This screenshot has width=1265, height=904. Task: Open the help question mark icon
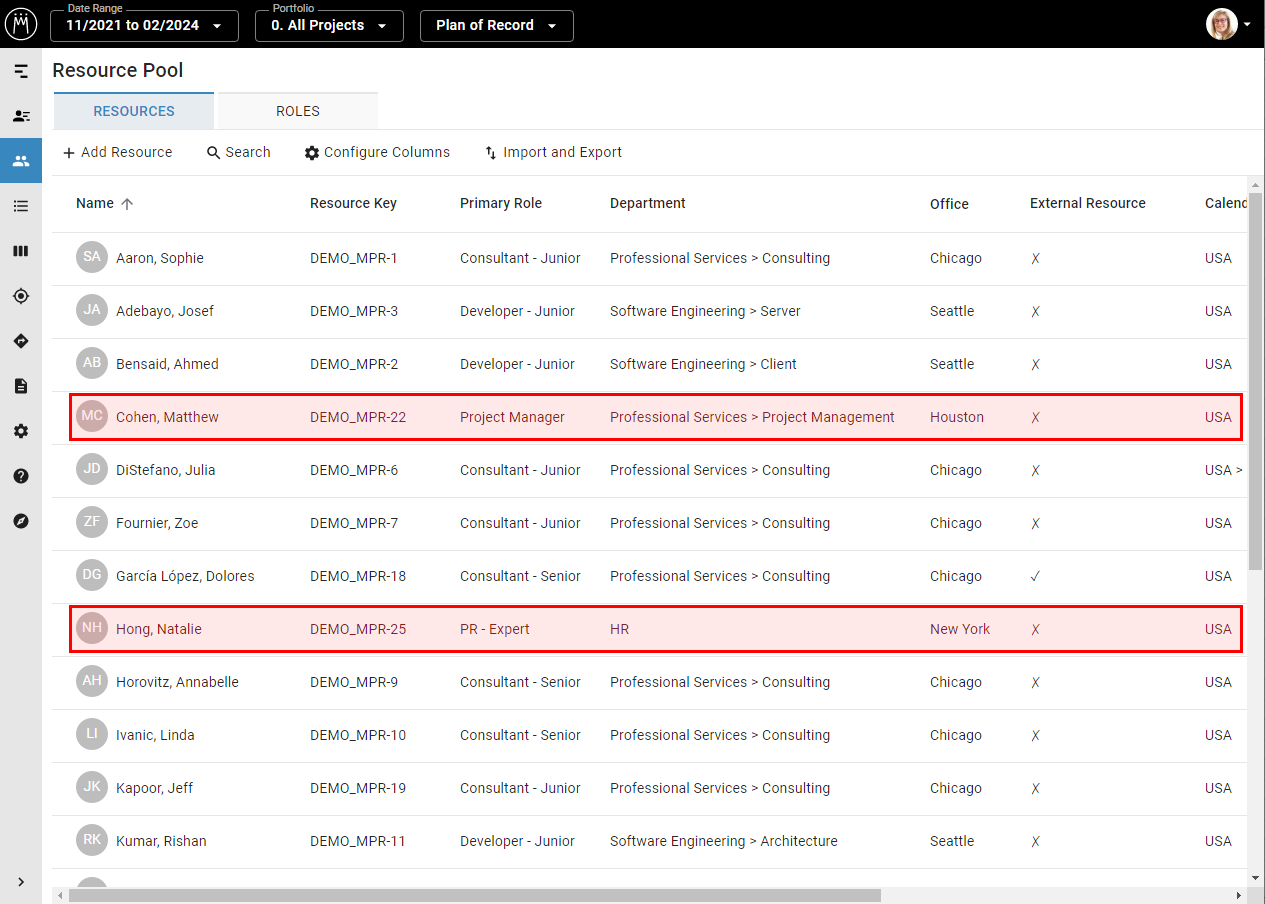click(21, 476)
